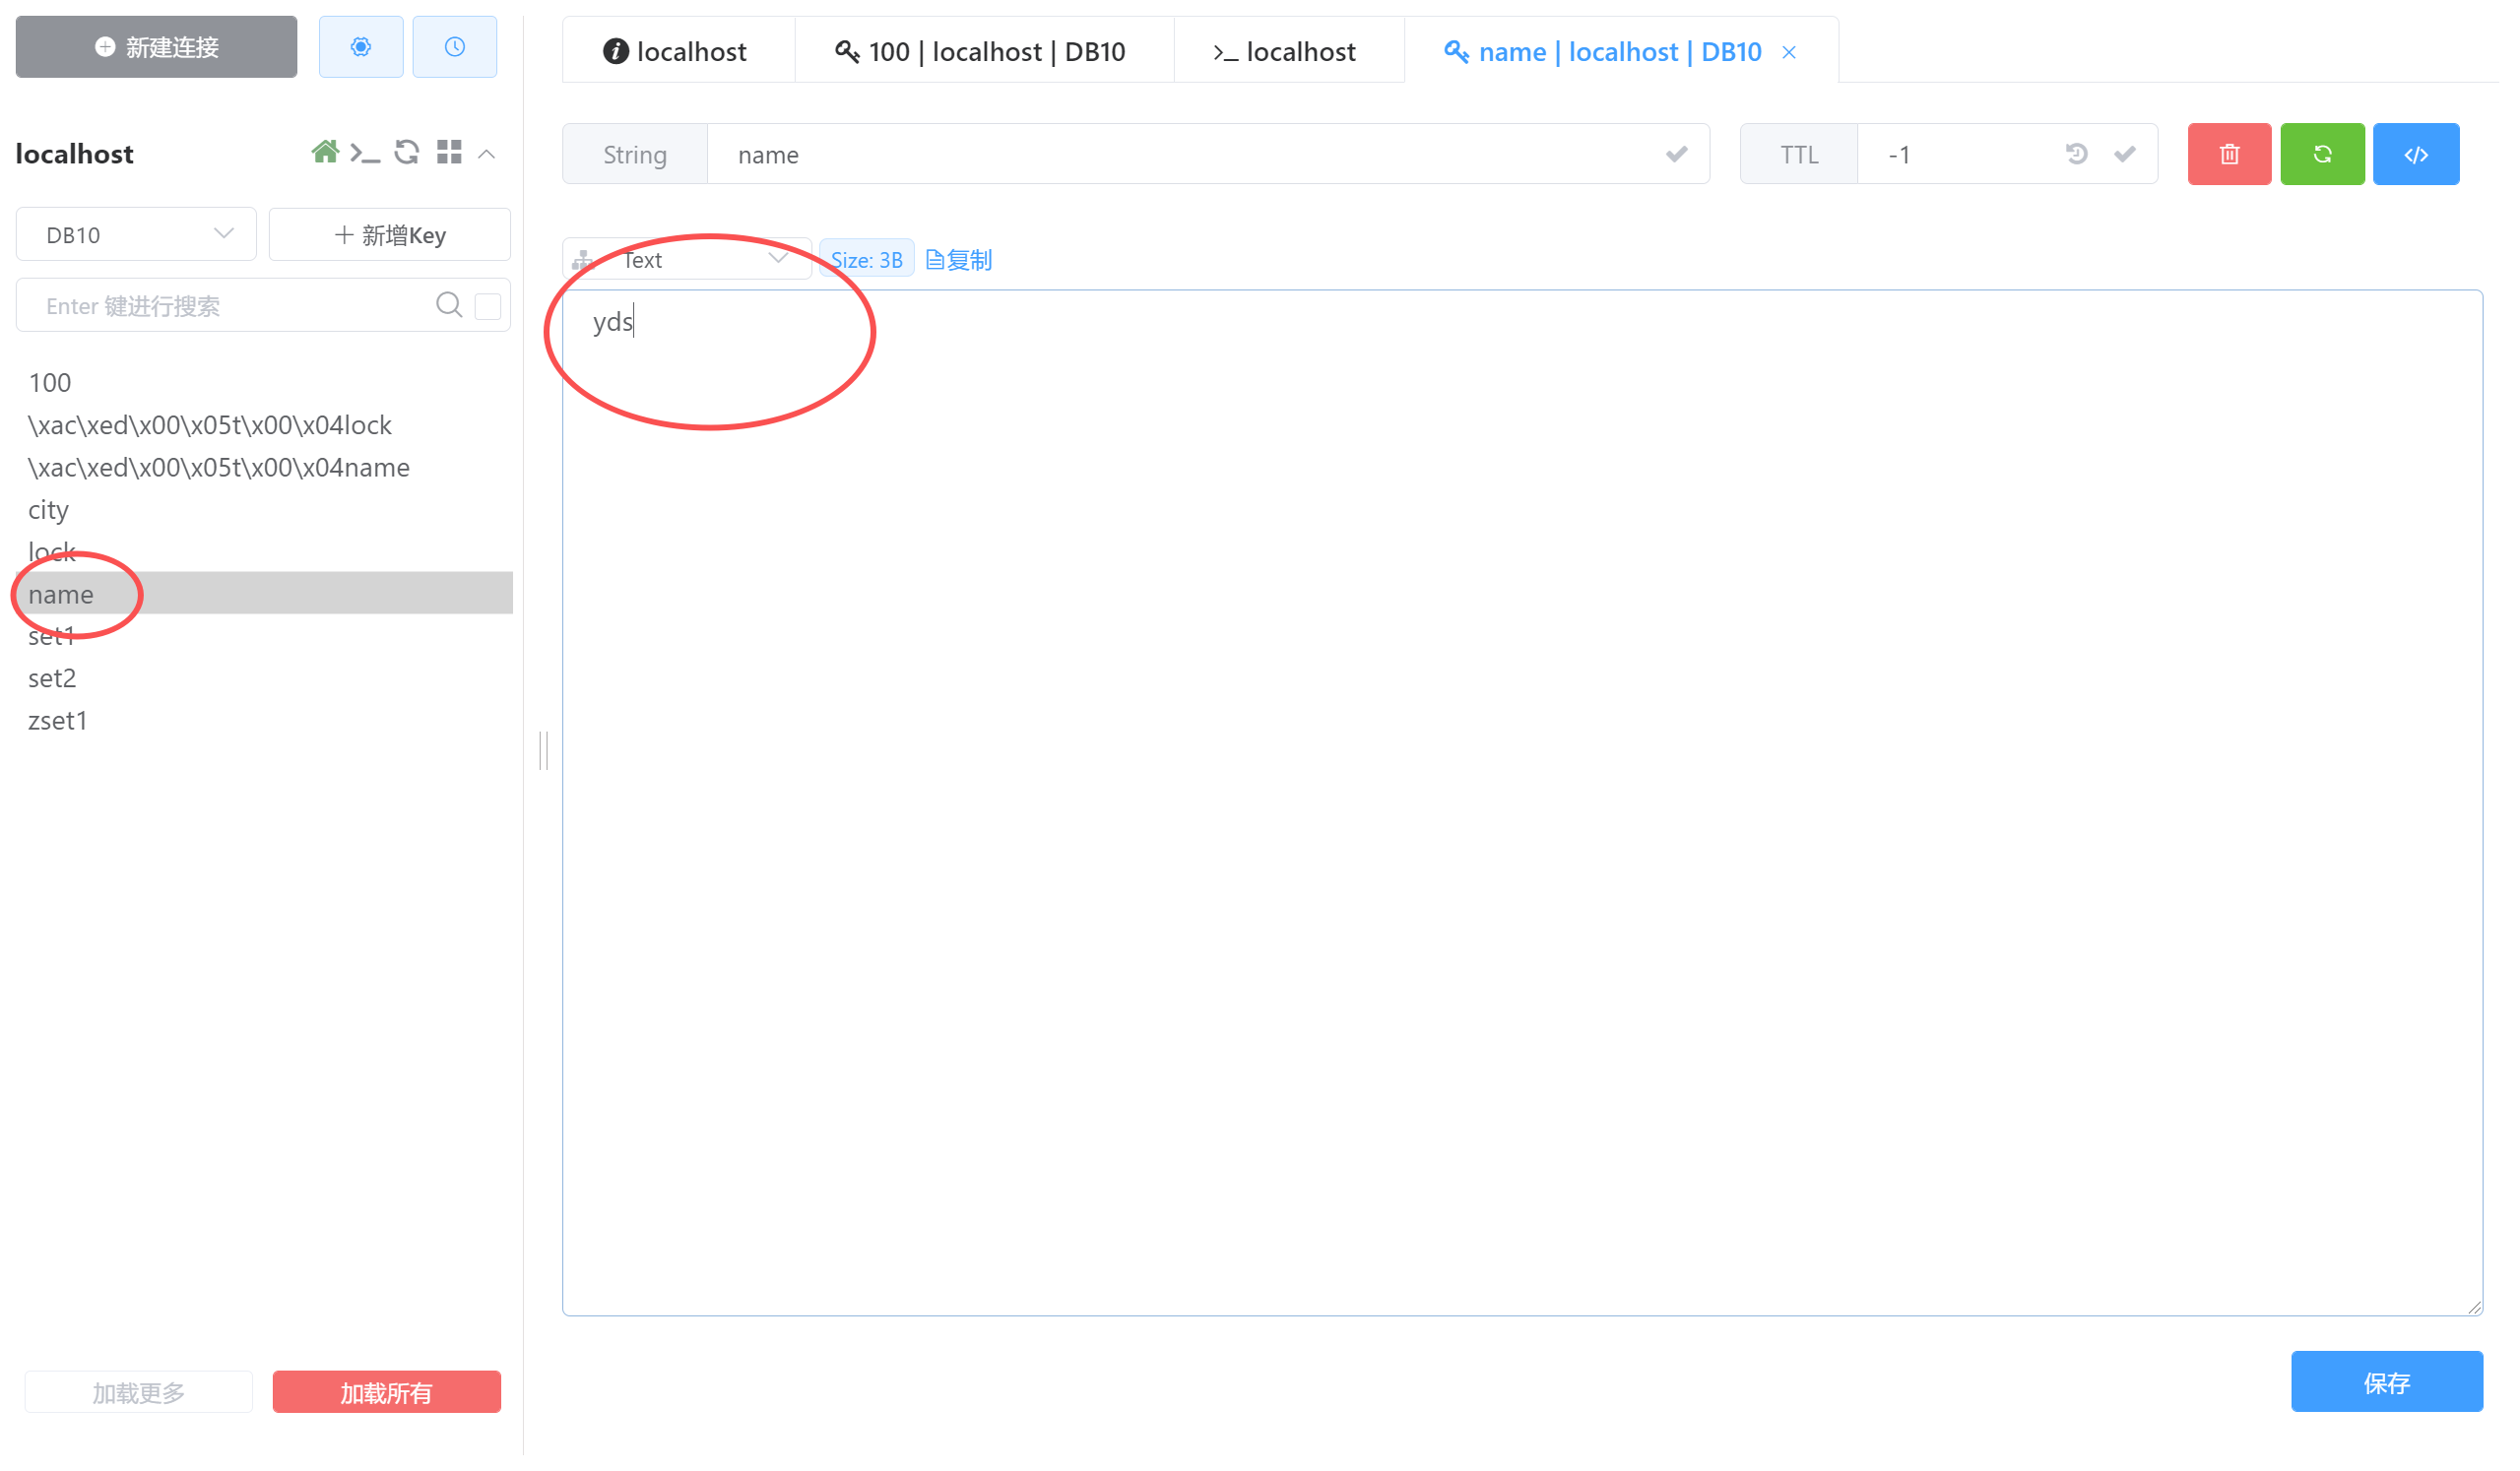Open console via terminal icon in sidebar

coord(365,154)
